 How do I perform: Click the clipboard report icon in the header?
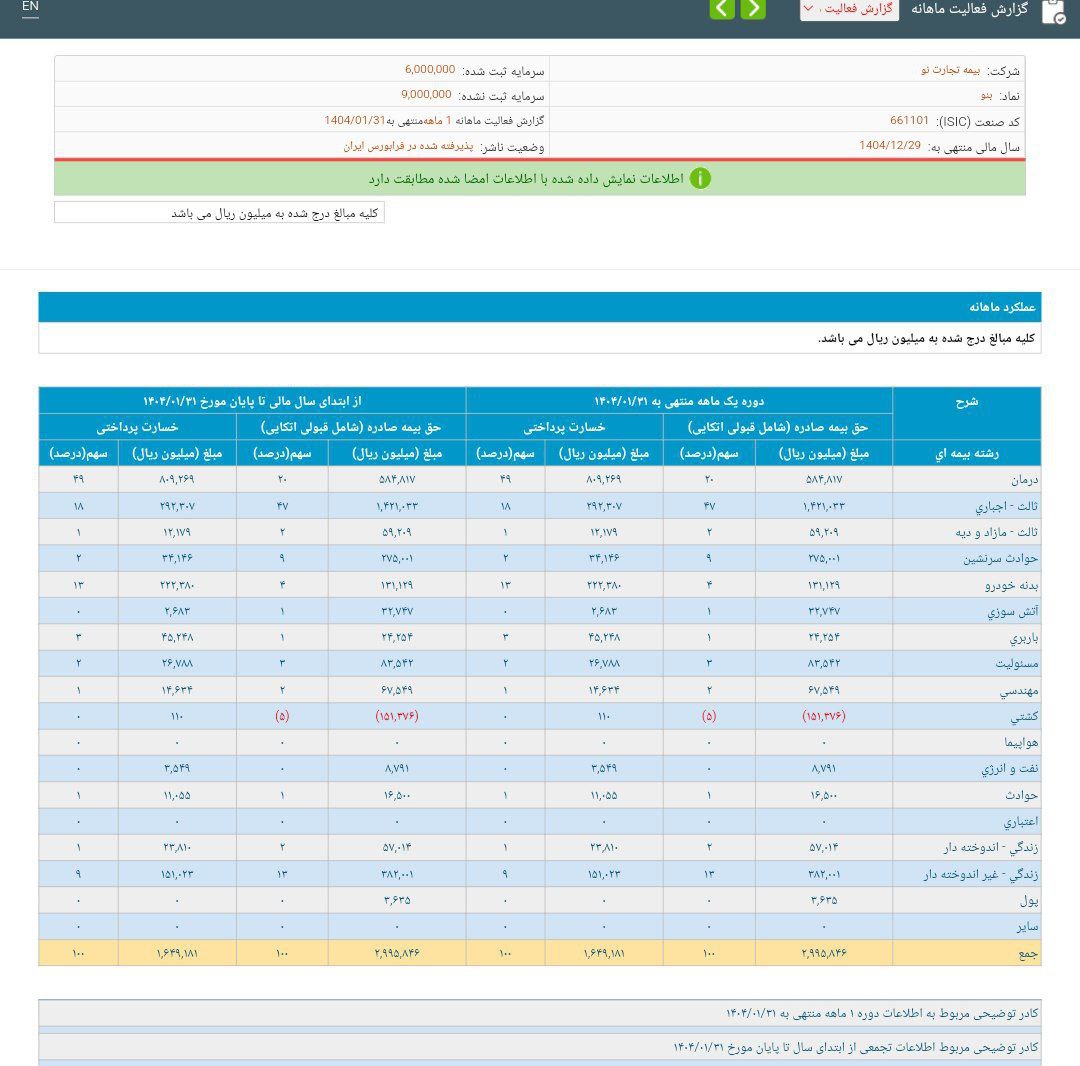[1054, 12]
